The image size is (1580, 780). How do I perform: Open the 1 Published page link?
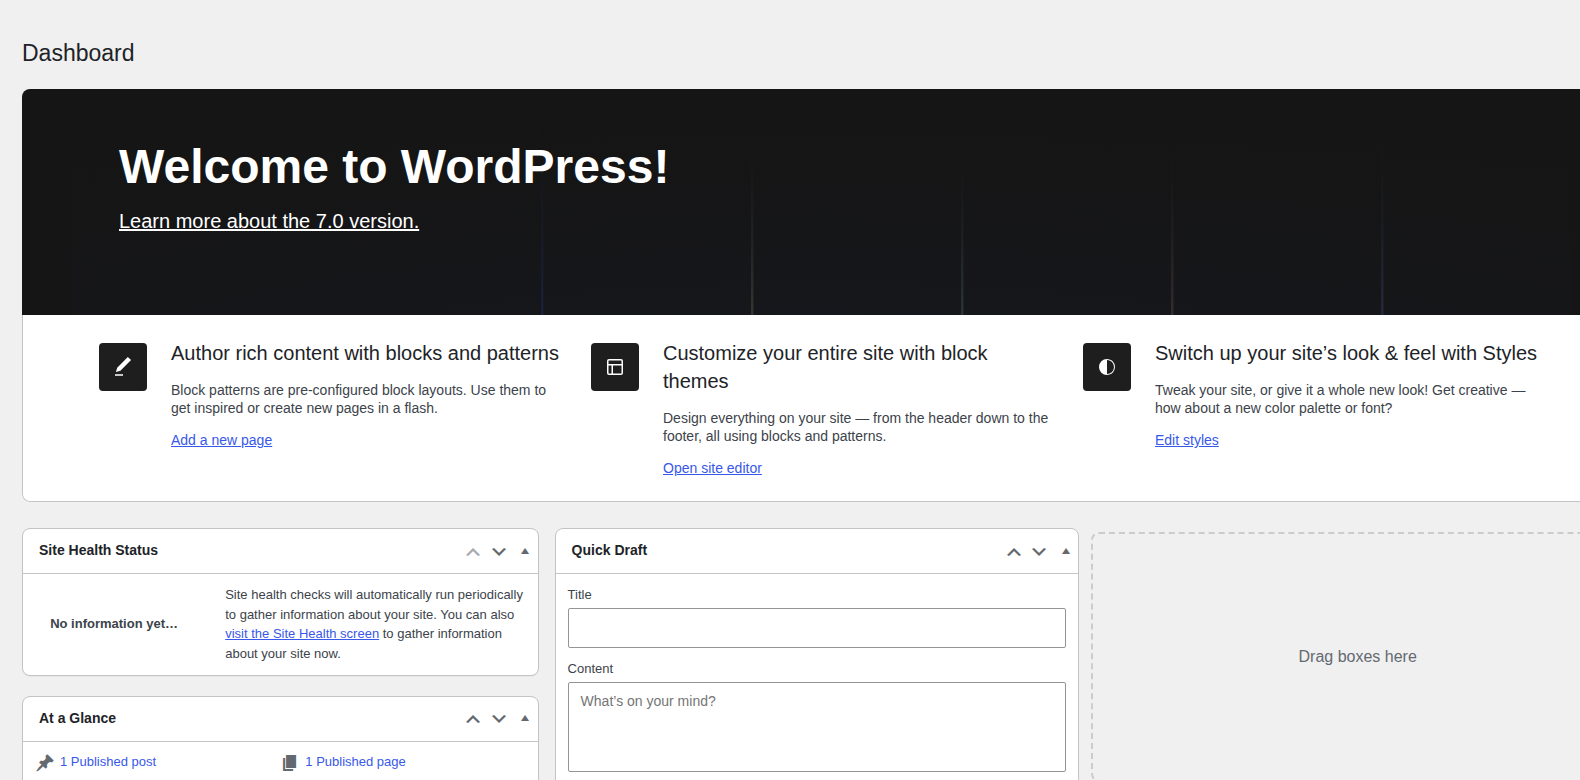[x=355, y=762]
